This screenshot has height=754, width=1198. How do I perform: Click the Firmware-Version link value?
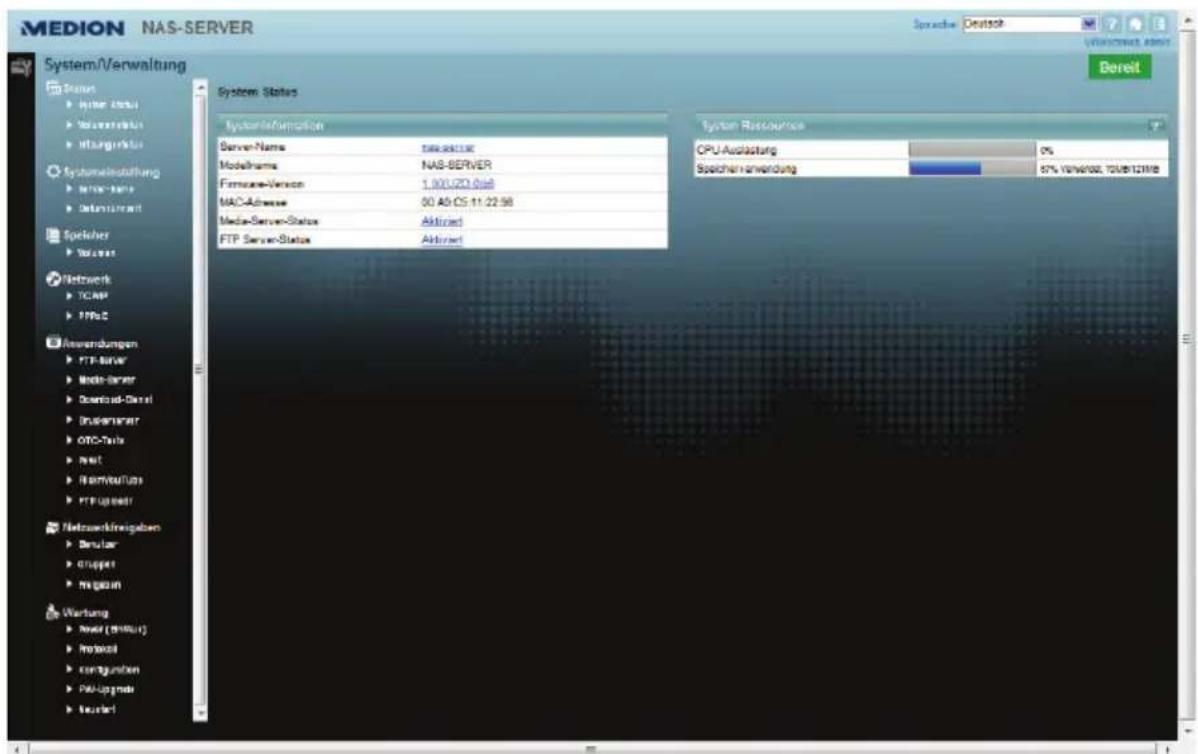pyautogui.click(x=458, y=184)
